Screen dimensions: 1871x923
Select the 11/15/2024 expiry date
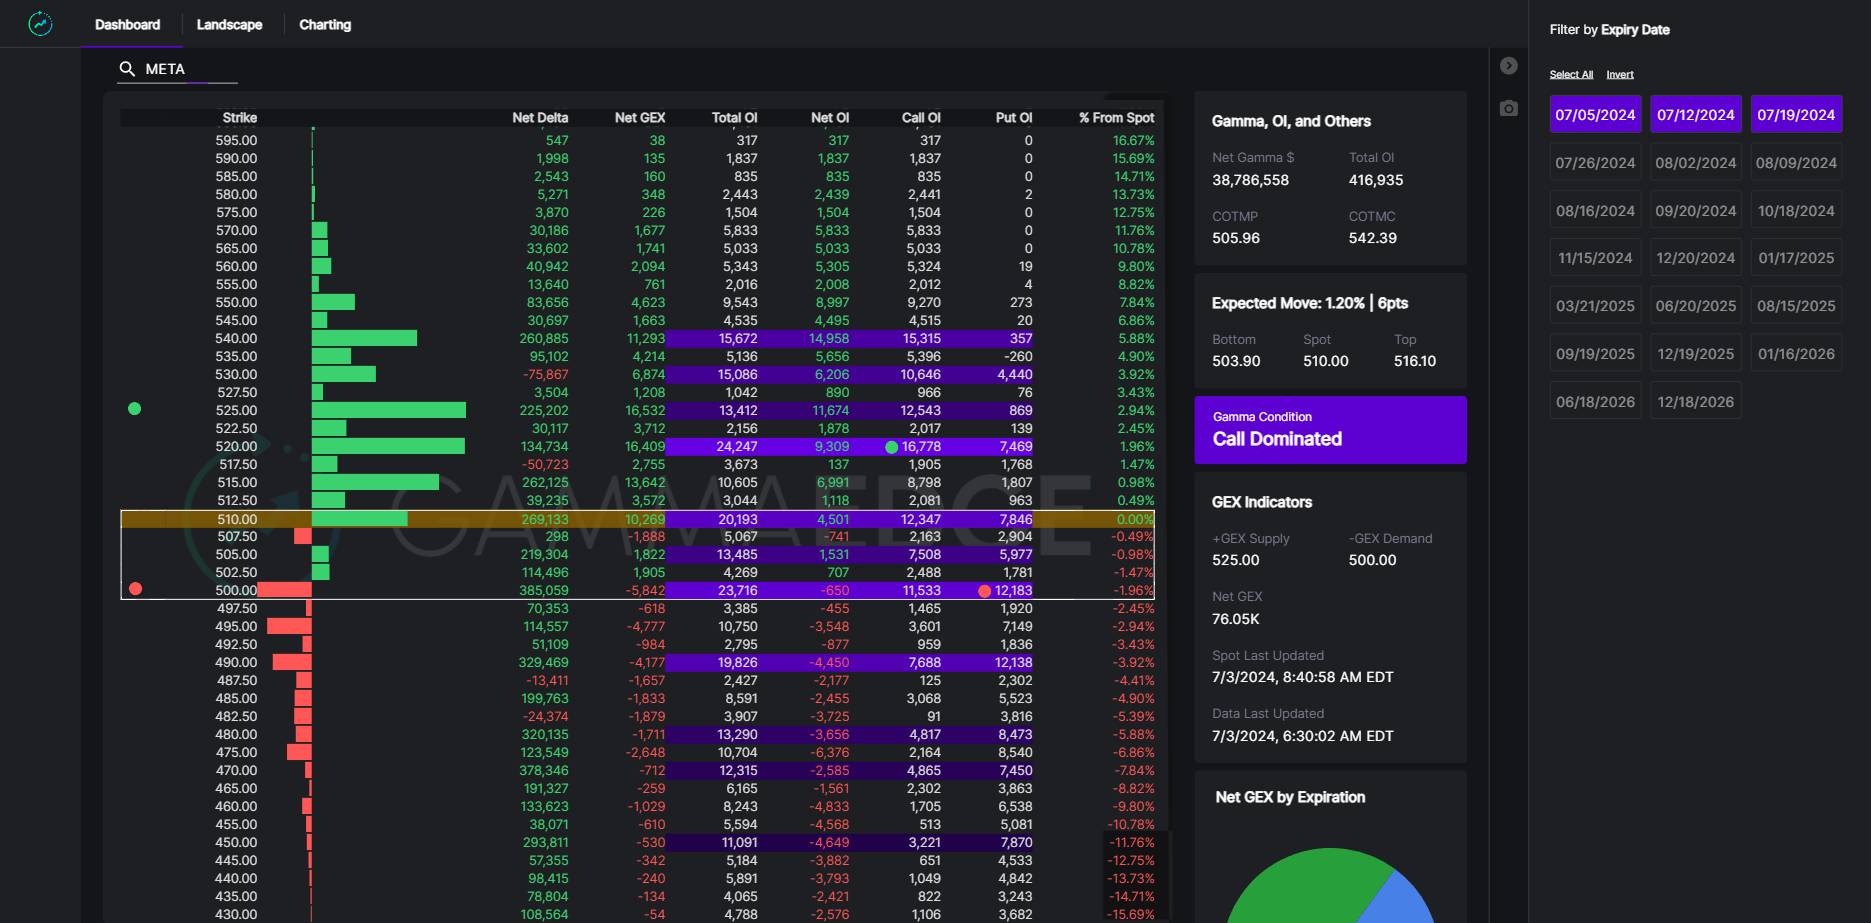point(1595,257)
